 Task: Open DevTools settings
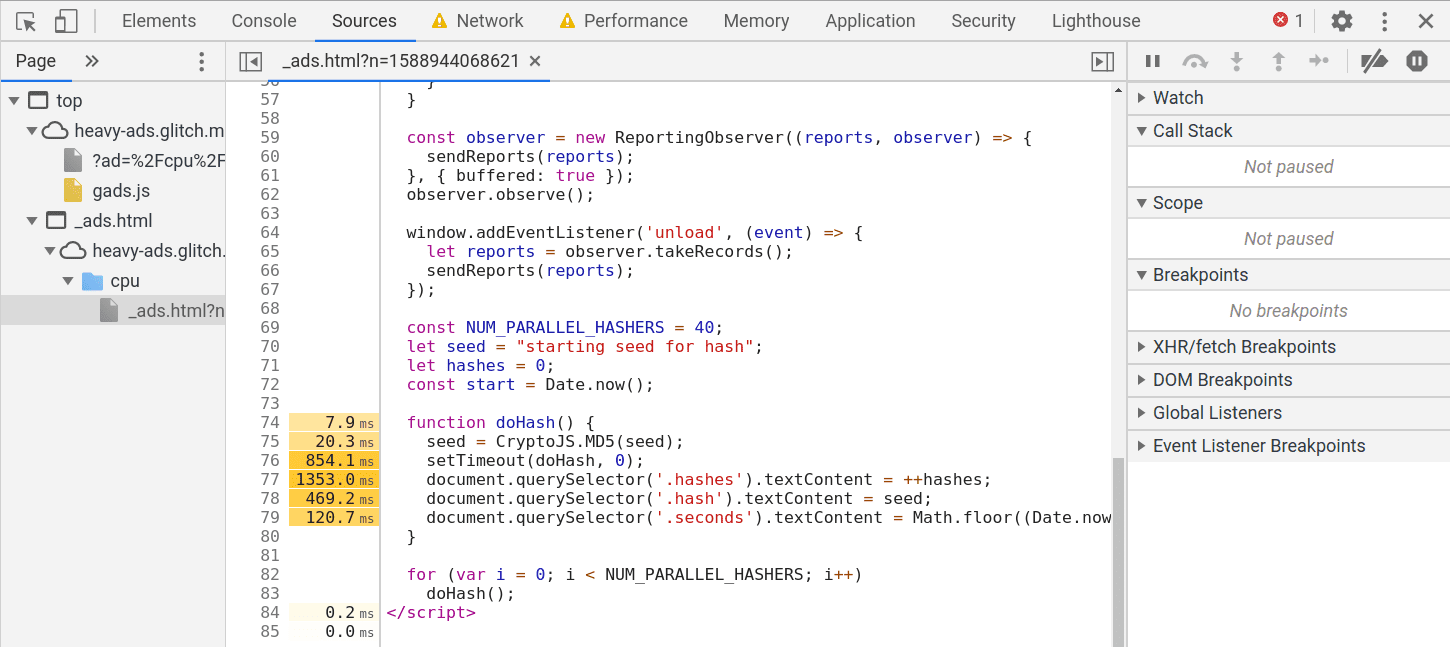1341,20
